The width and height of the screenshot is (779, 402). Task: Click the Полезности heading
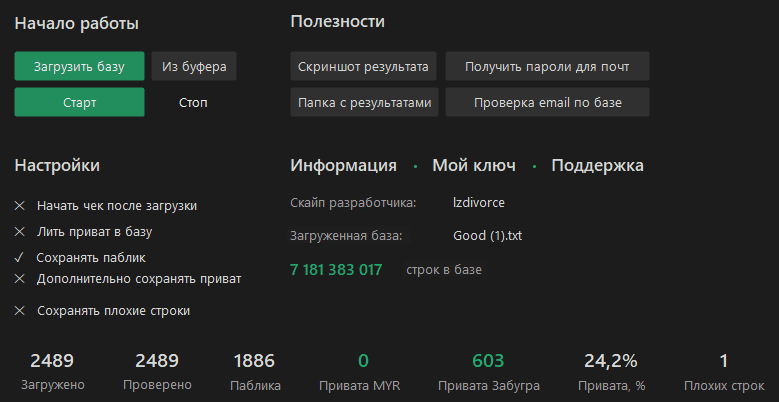pos(337,22)
